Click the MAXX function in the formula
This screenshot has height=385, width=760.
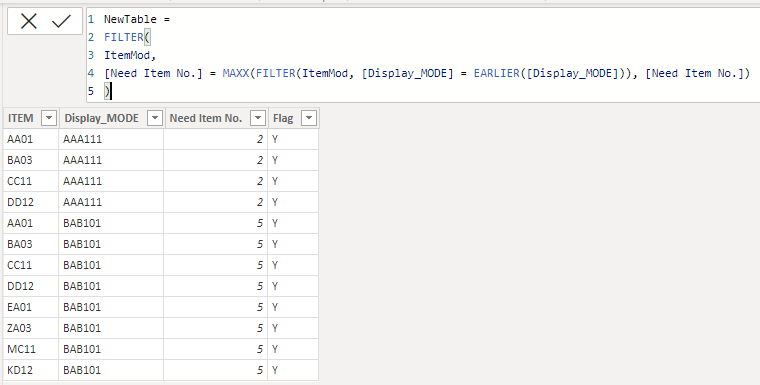236,73
